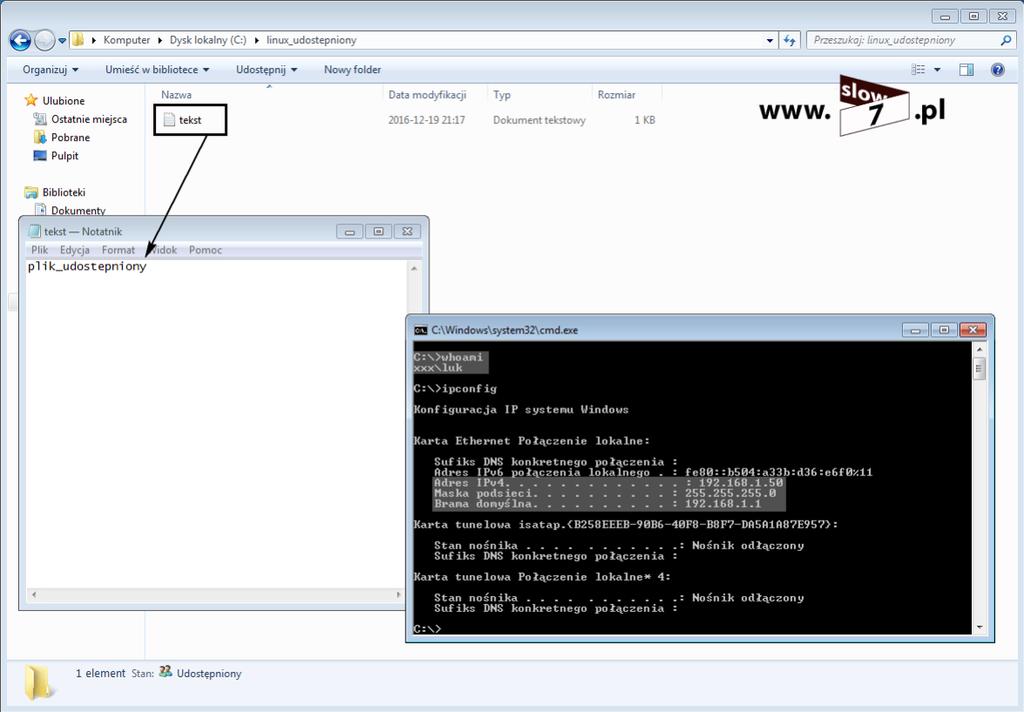Open the Plik menu in Notatnik
The width and height of the screenshot is (1024, 712).
click(39, 250)
